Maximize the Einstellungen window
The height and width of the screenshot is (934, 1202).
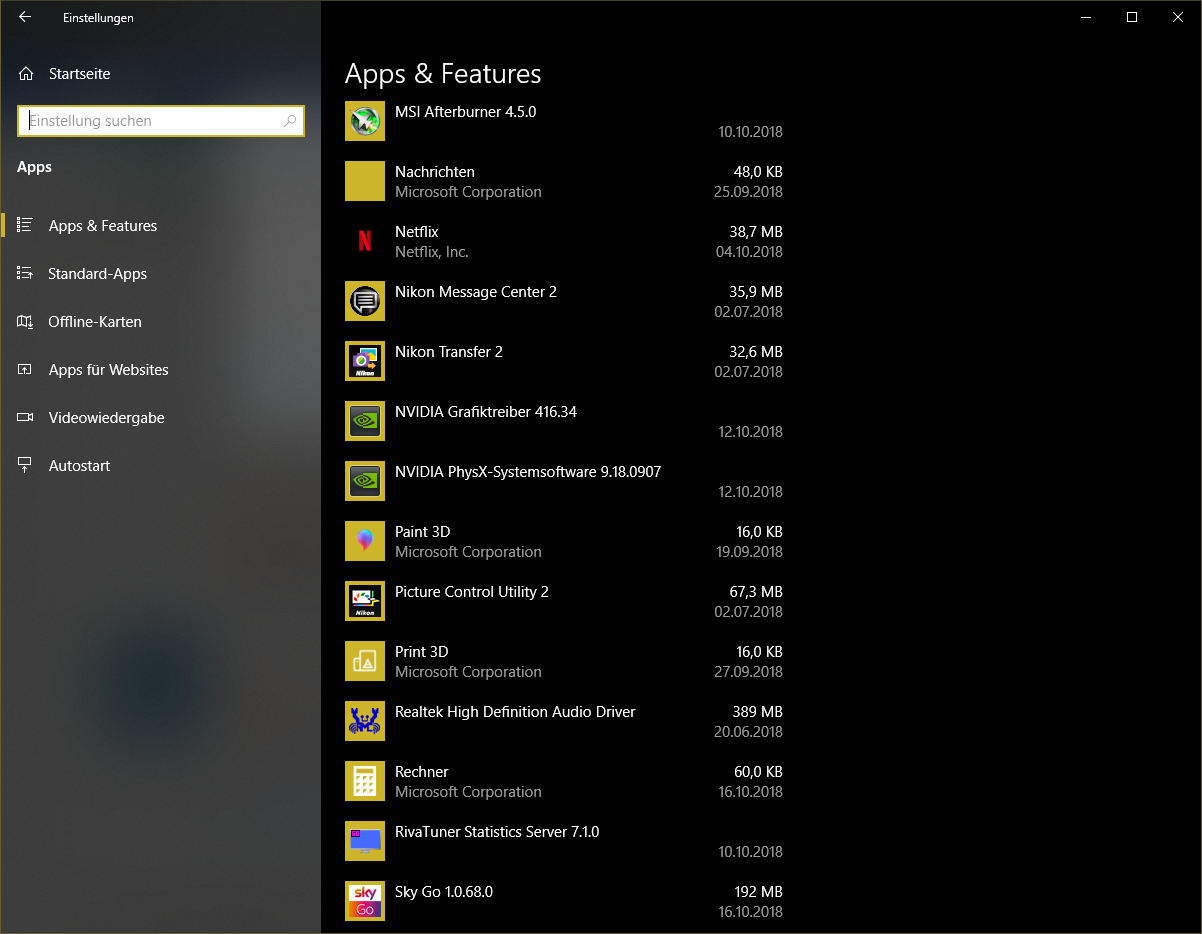pos(1132,17)
